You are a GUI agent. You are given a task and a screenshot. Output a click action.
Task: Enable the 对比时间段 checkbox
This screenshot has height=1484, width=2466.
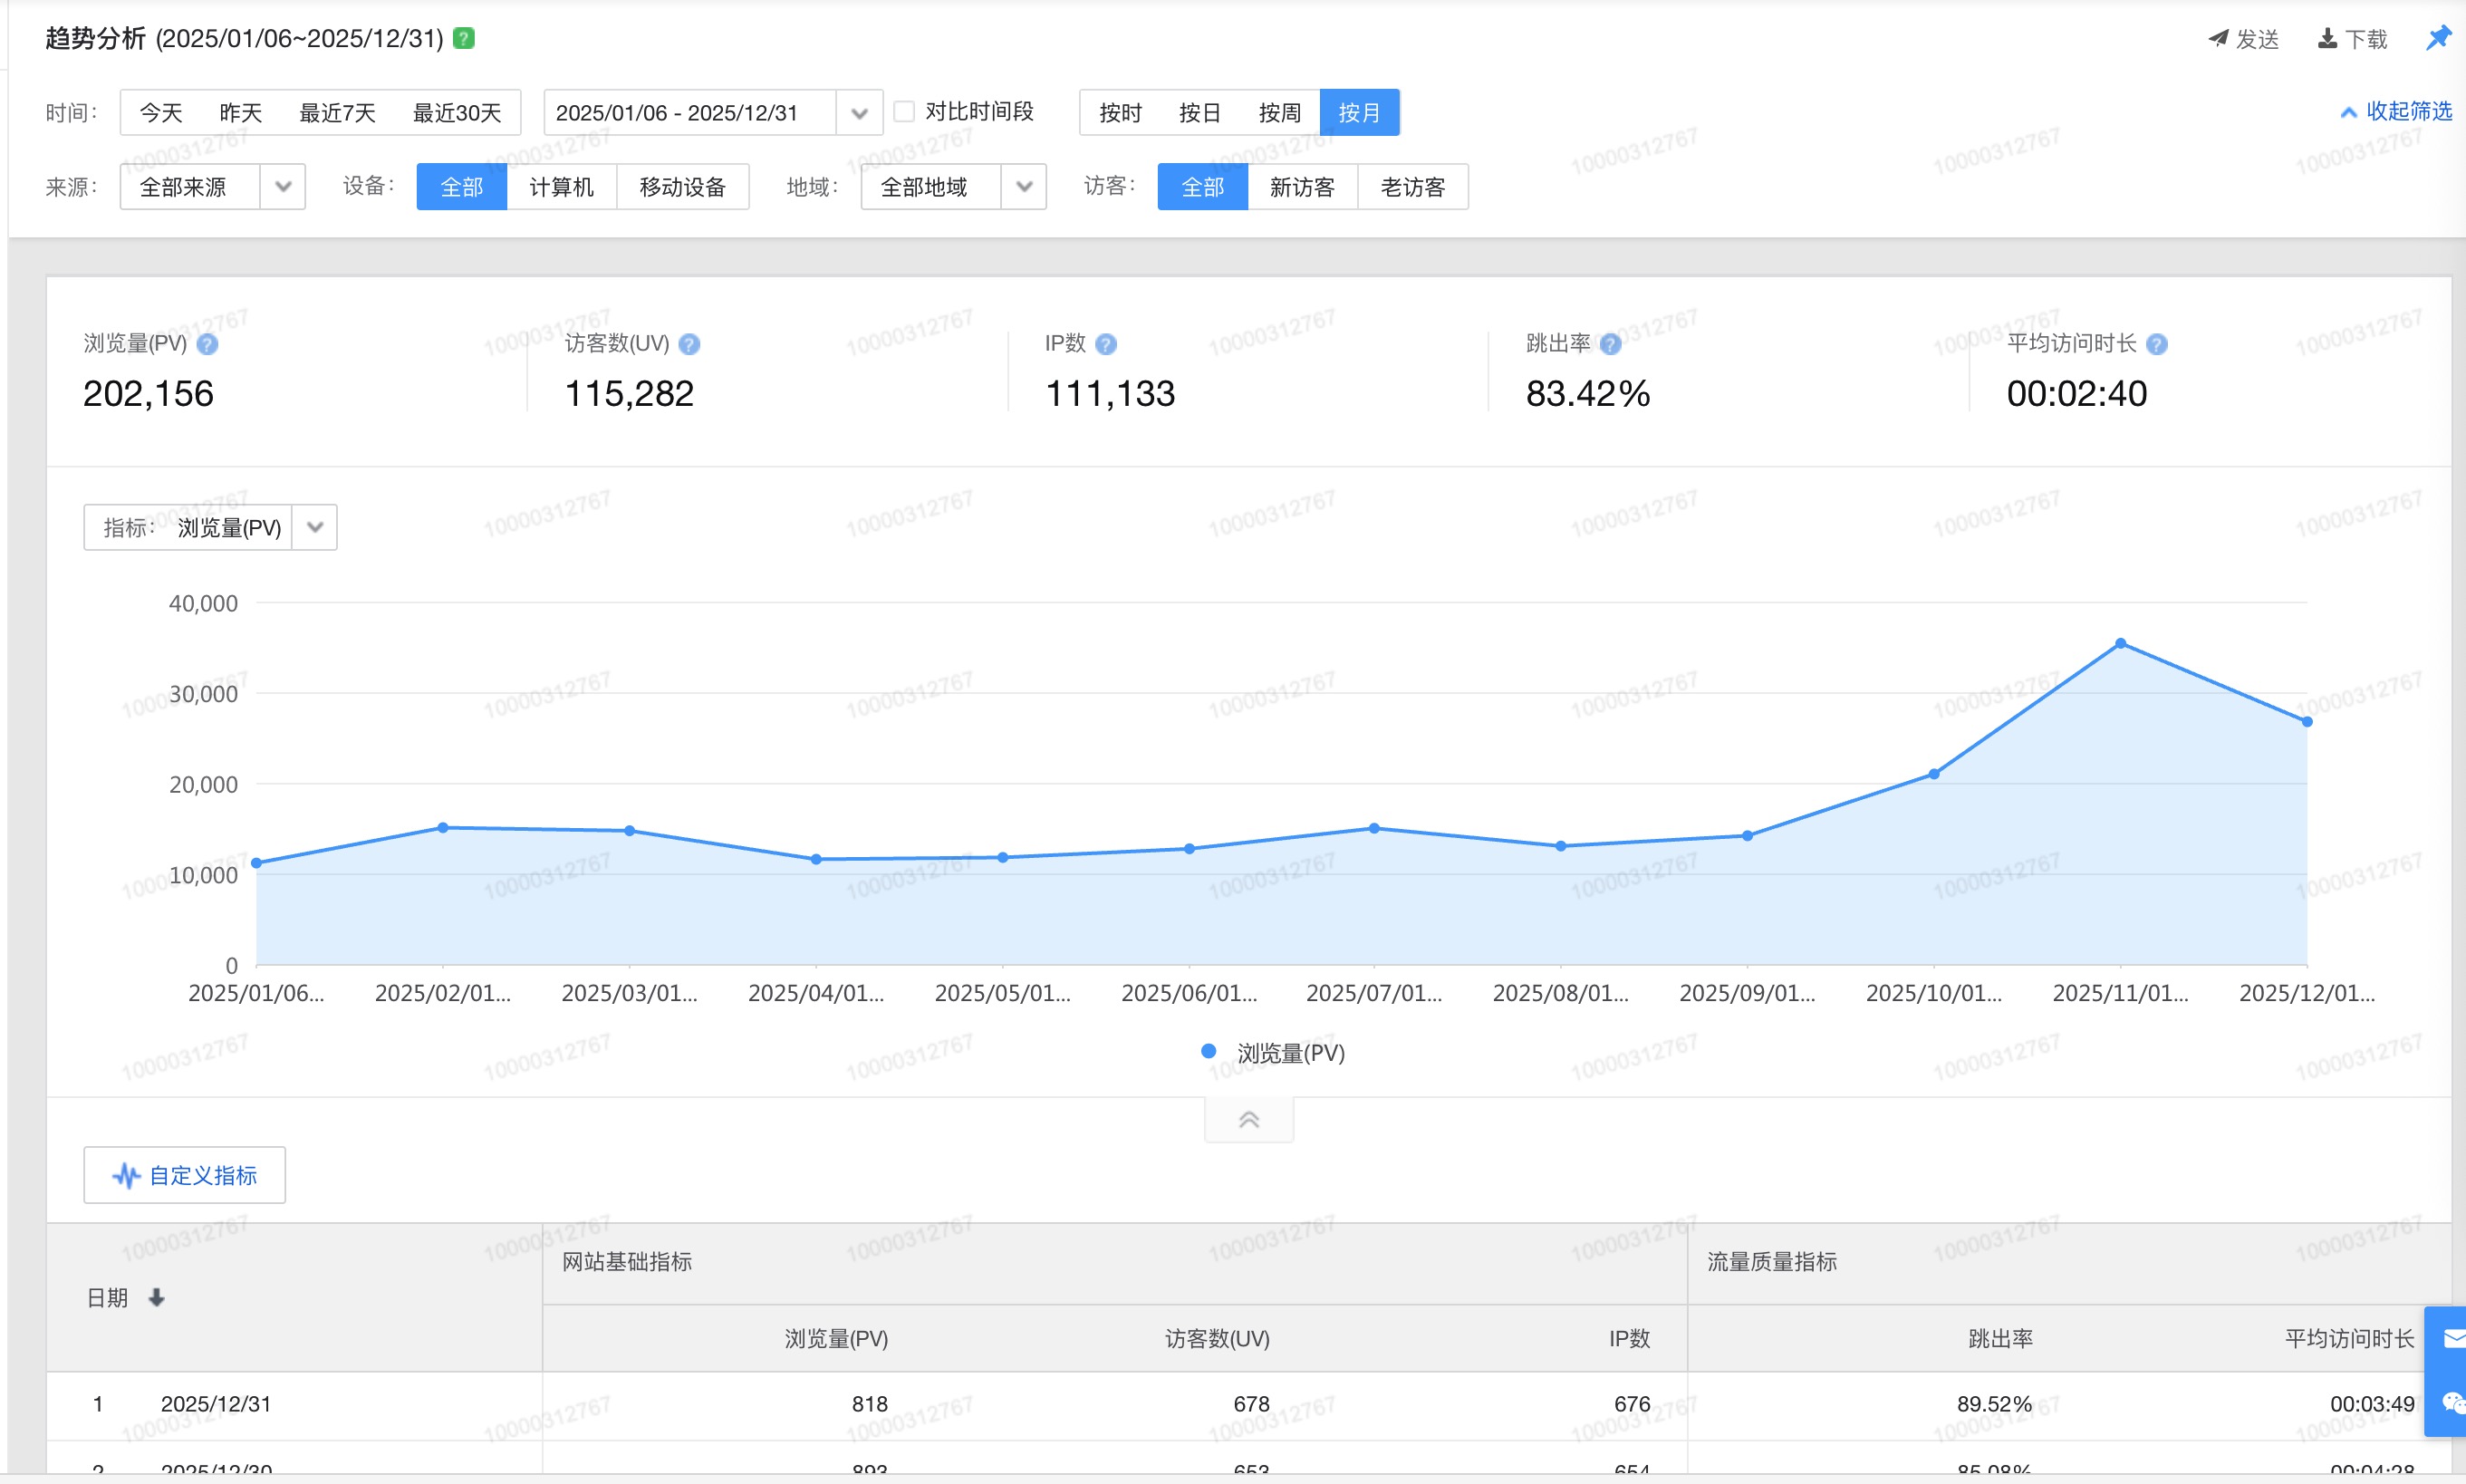[x=904, y=111]
